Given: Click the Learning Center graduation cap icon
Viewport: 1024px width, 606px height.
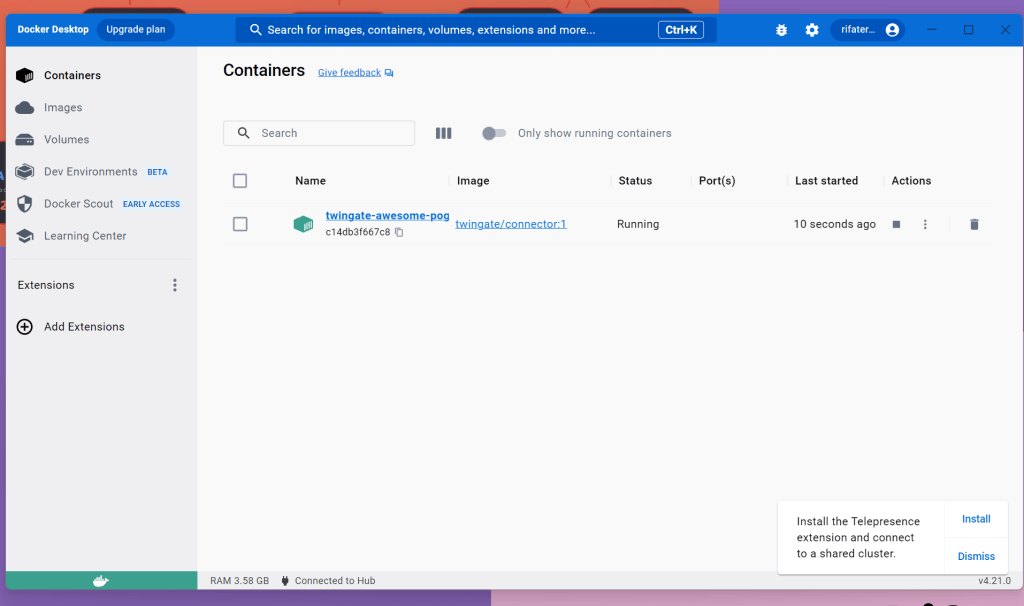Looking at the screenshot, I should (x=25, y=236).
